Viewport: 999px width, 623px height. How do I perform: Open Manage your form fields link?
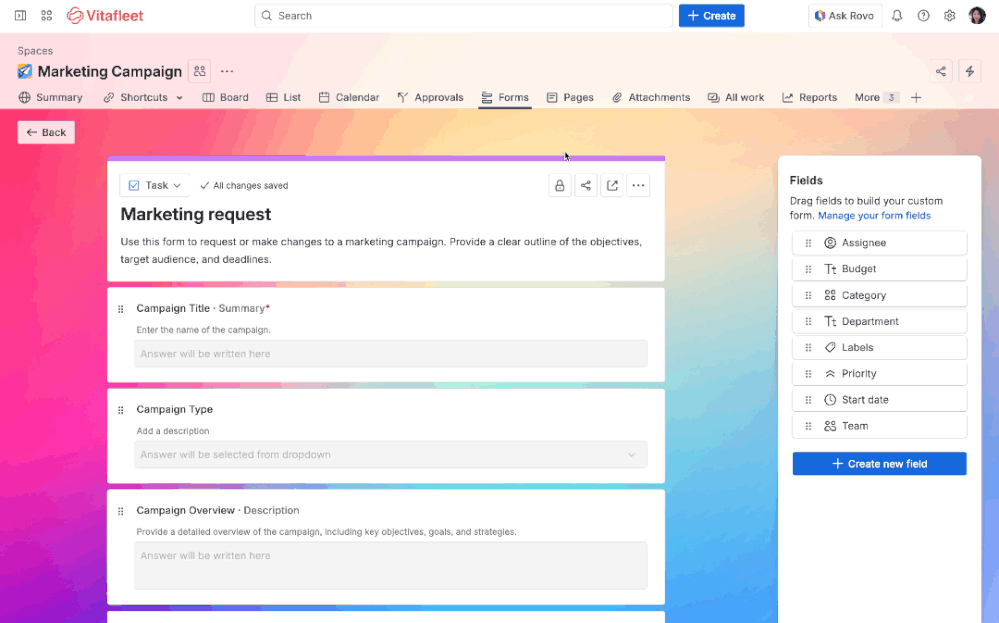pos(874,215)
